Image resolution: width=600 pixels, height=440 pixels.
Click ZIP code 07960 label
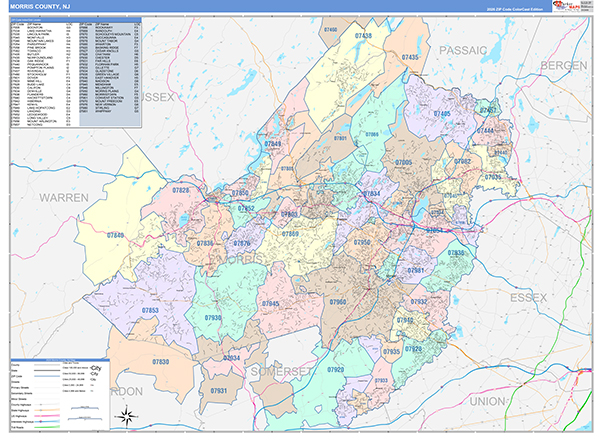(x=338, y=302)
